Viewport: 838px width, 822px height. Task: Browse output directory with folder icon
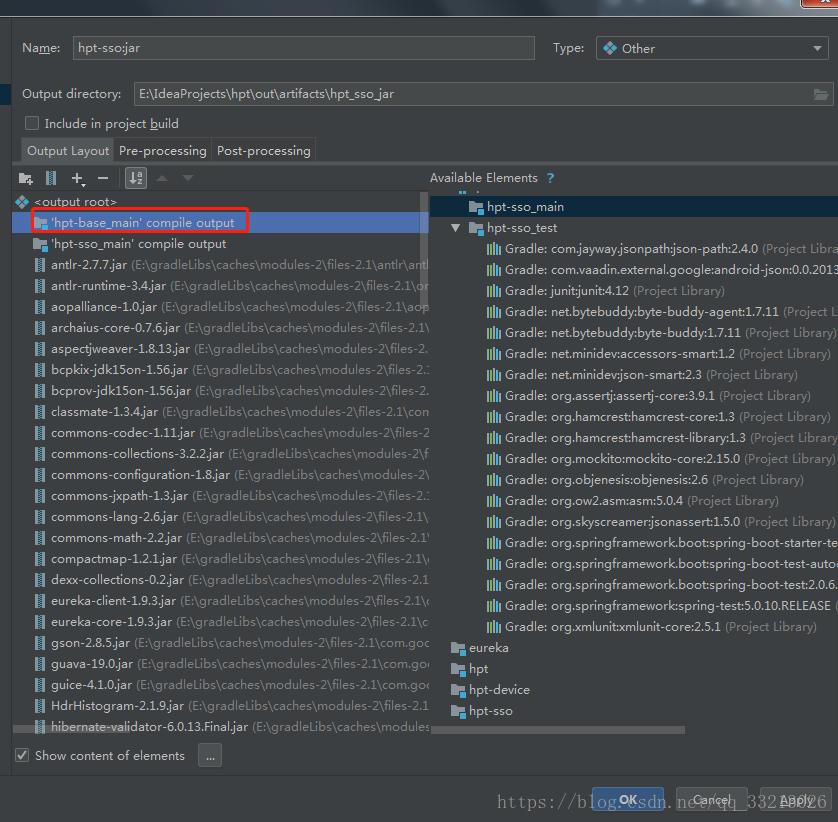tap(821, 95)
